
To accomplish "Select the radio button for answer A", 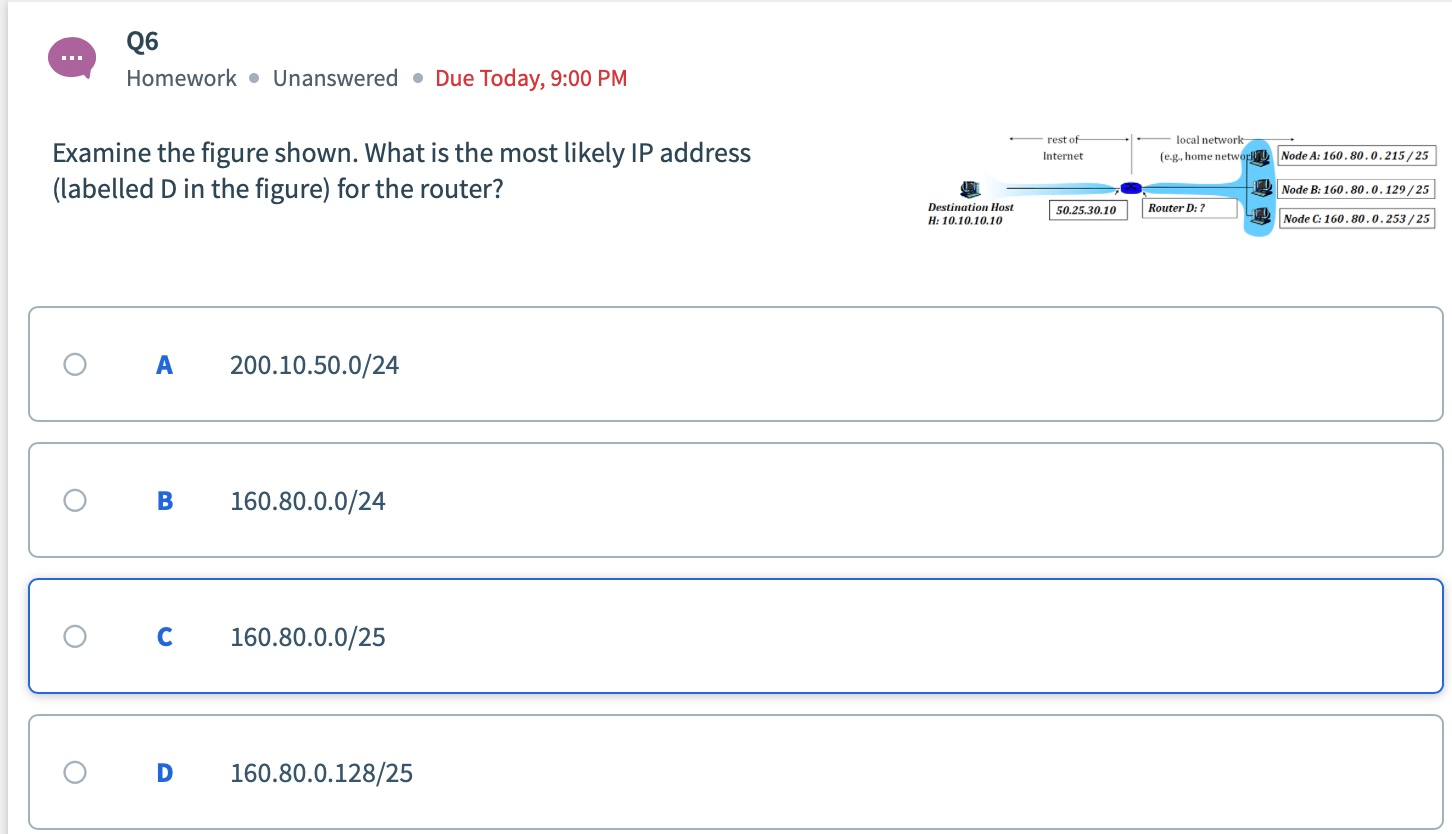I will tap(74, 363).
